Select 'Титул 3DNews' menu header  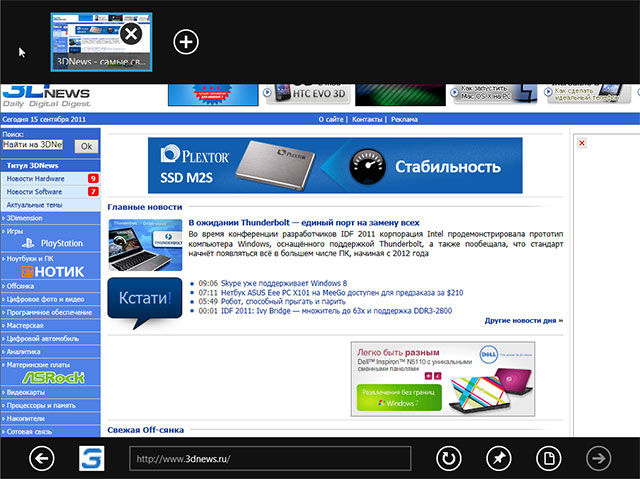51,165
